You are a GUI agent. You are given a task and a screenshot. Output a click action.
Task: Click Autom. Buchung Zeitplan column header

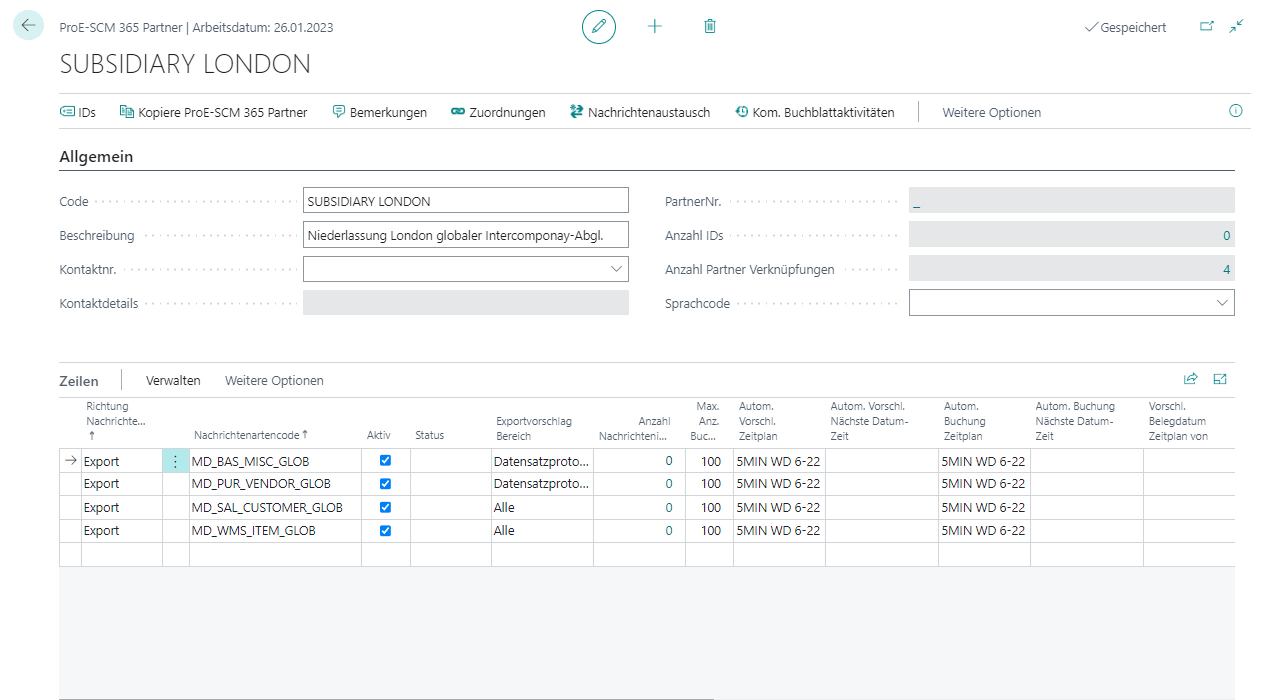pos(965,421)
